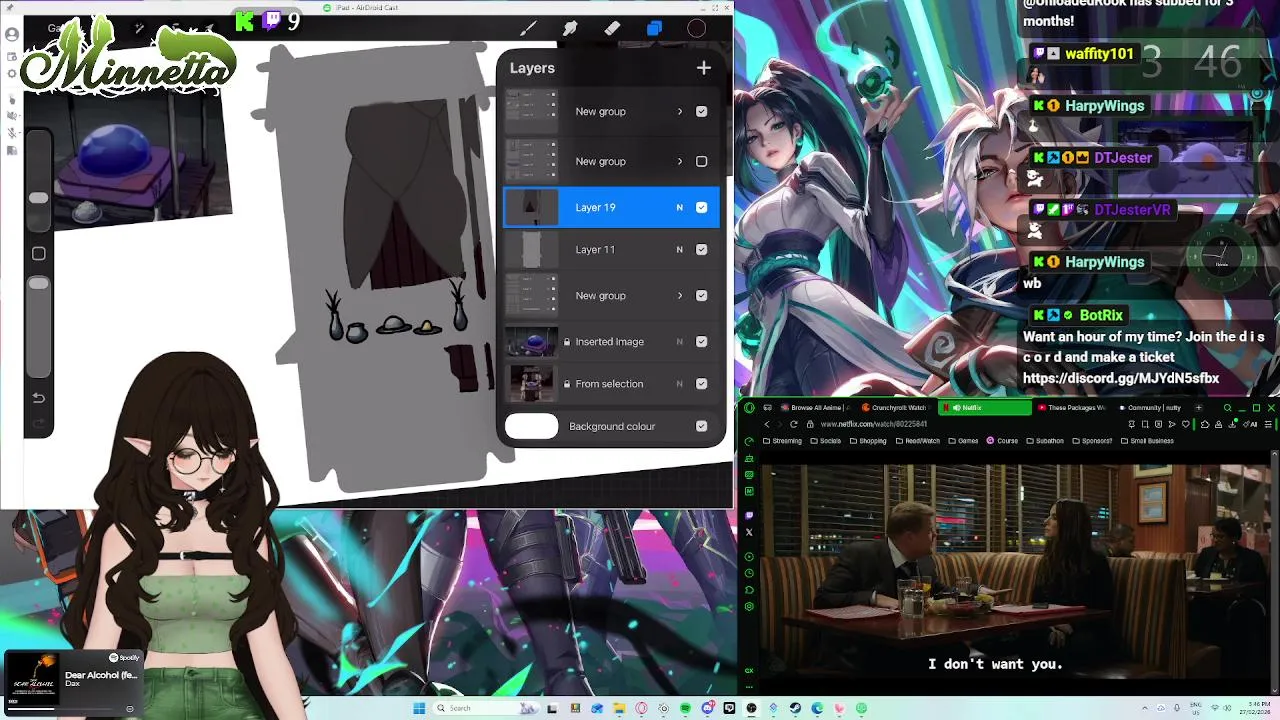Open the Shopping bookmarks folder
Image resolution: width=1280 pixels, height=720 pixels.
tap(868, 441)
